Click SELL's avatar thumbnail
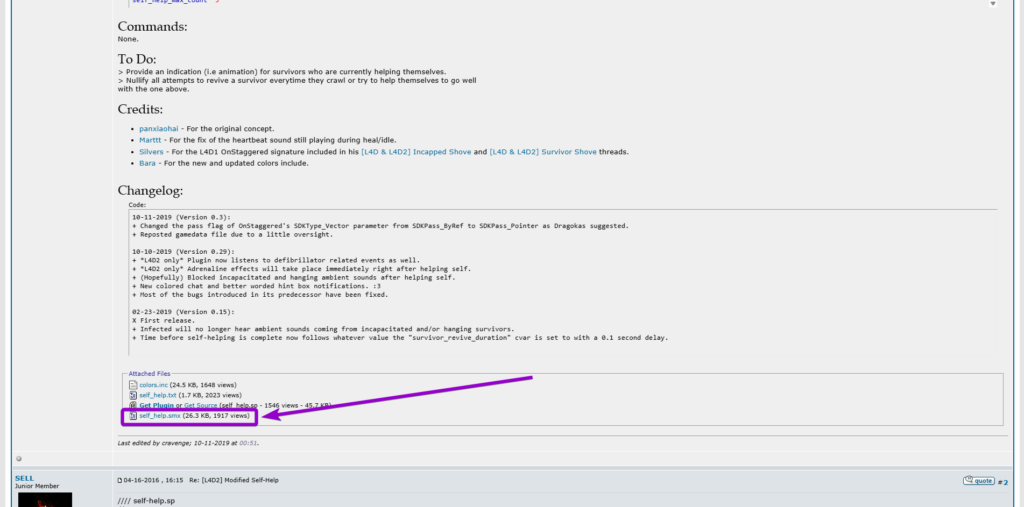 [45, 500]
